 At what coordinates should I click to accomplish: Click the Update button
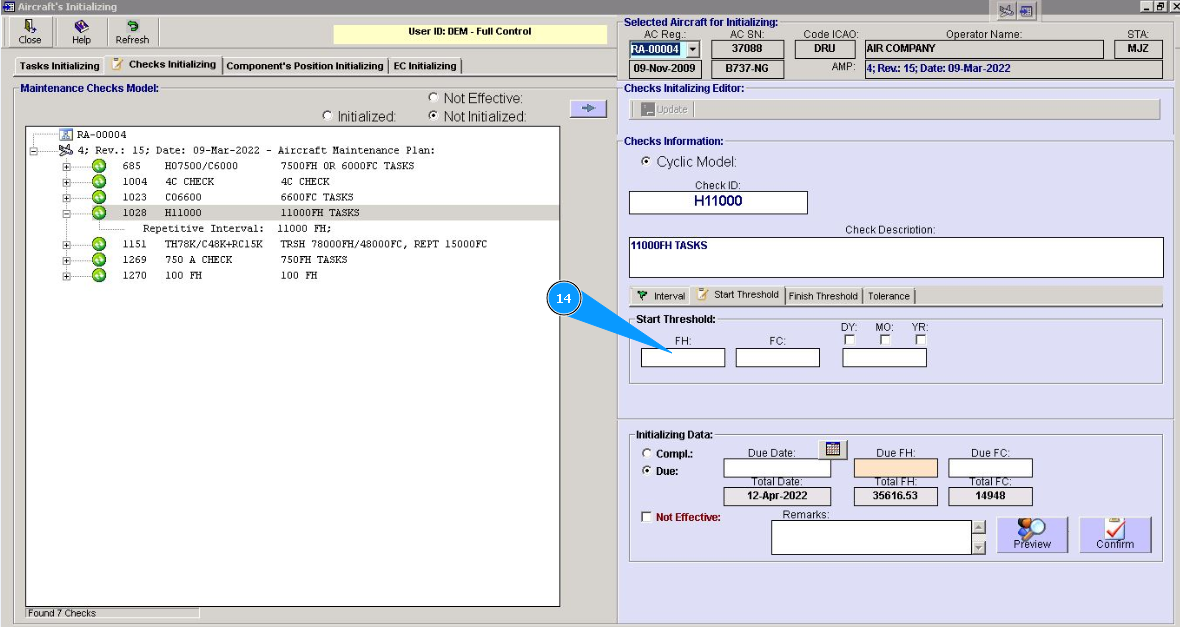664,109
